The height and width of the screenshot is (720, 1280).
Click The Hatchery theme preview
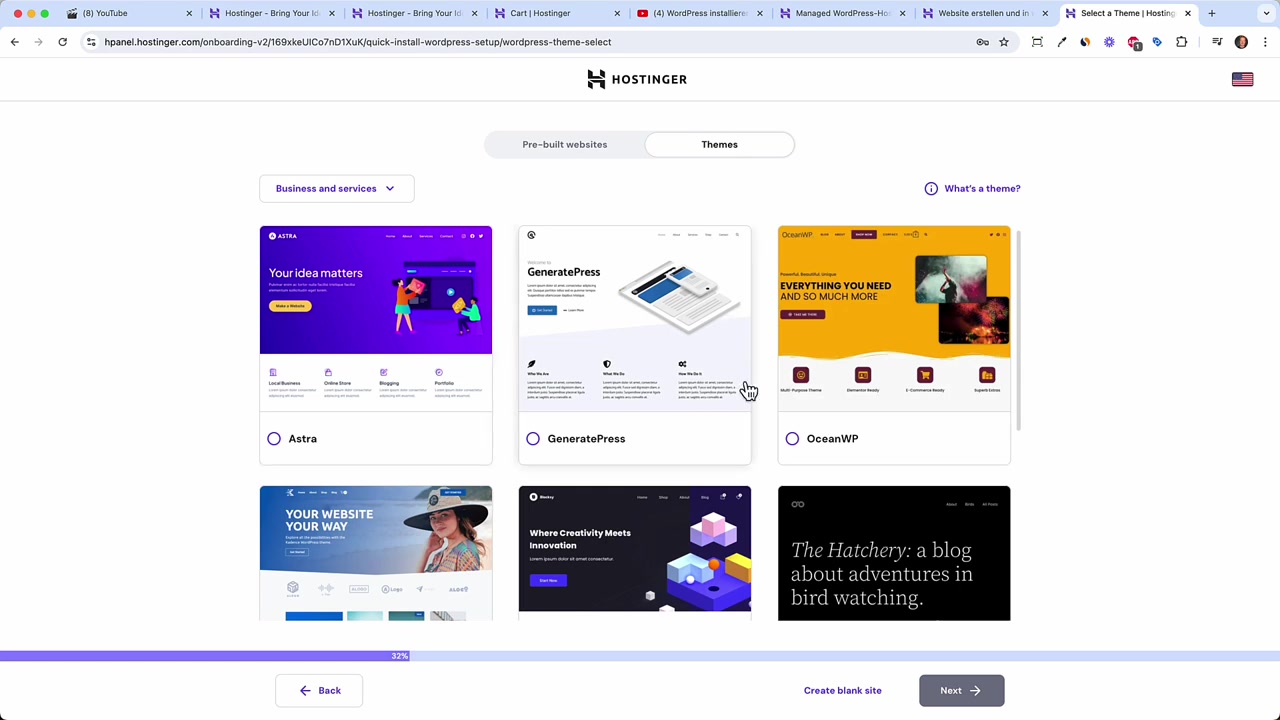894,553
